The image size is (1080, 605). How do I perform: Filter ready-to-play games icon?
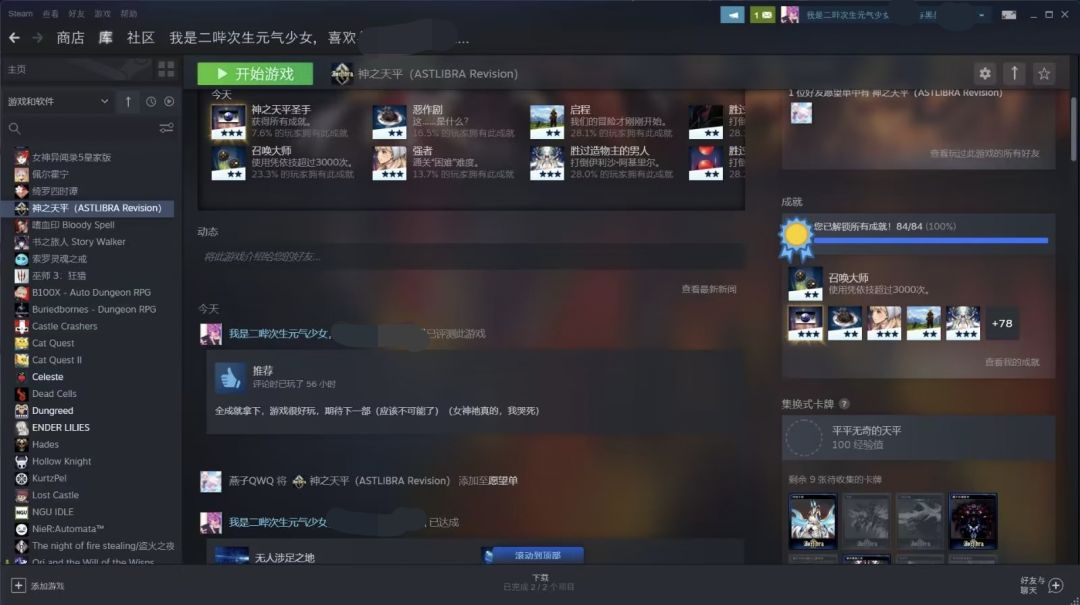[x=169, y=101]
